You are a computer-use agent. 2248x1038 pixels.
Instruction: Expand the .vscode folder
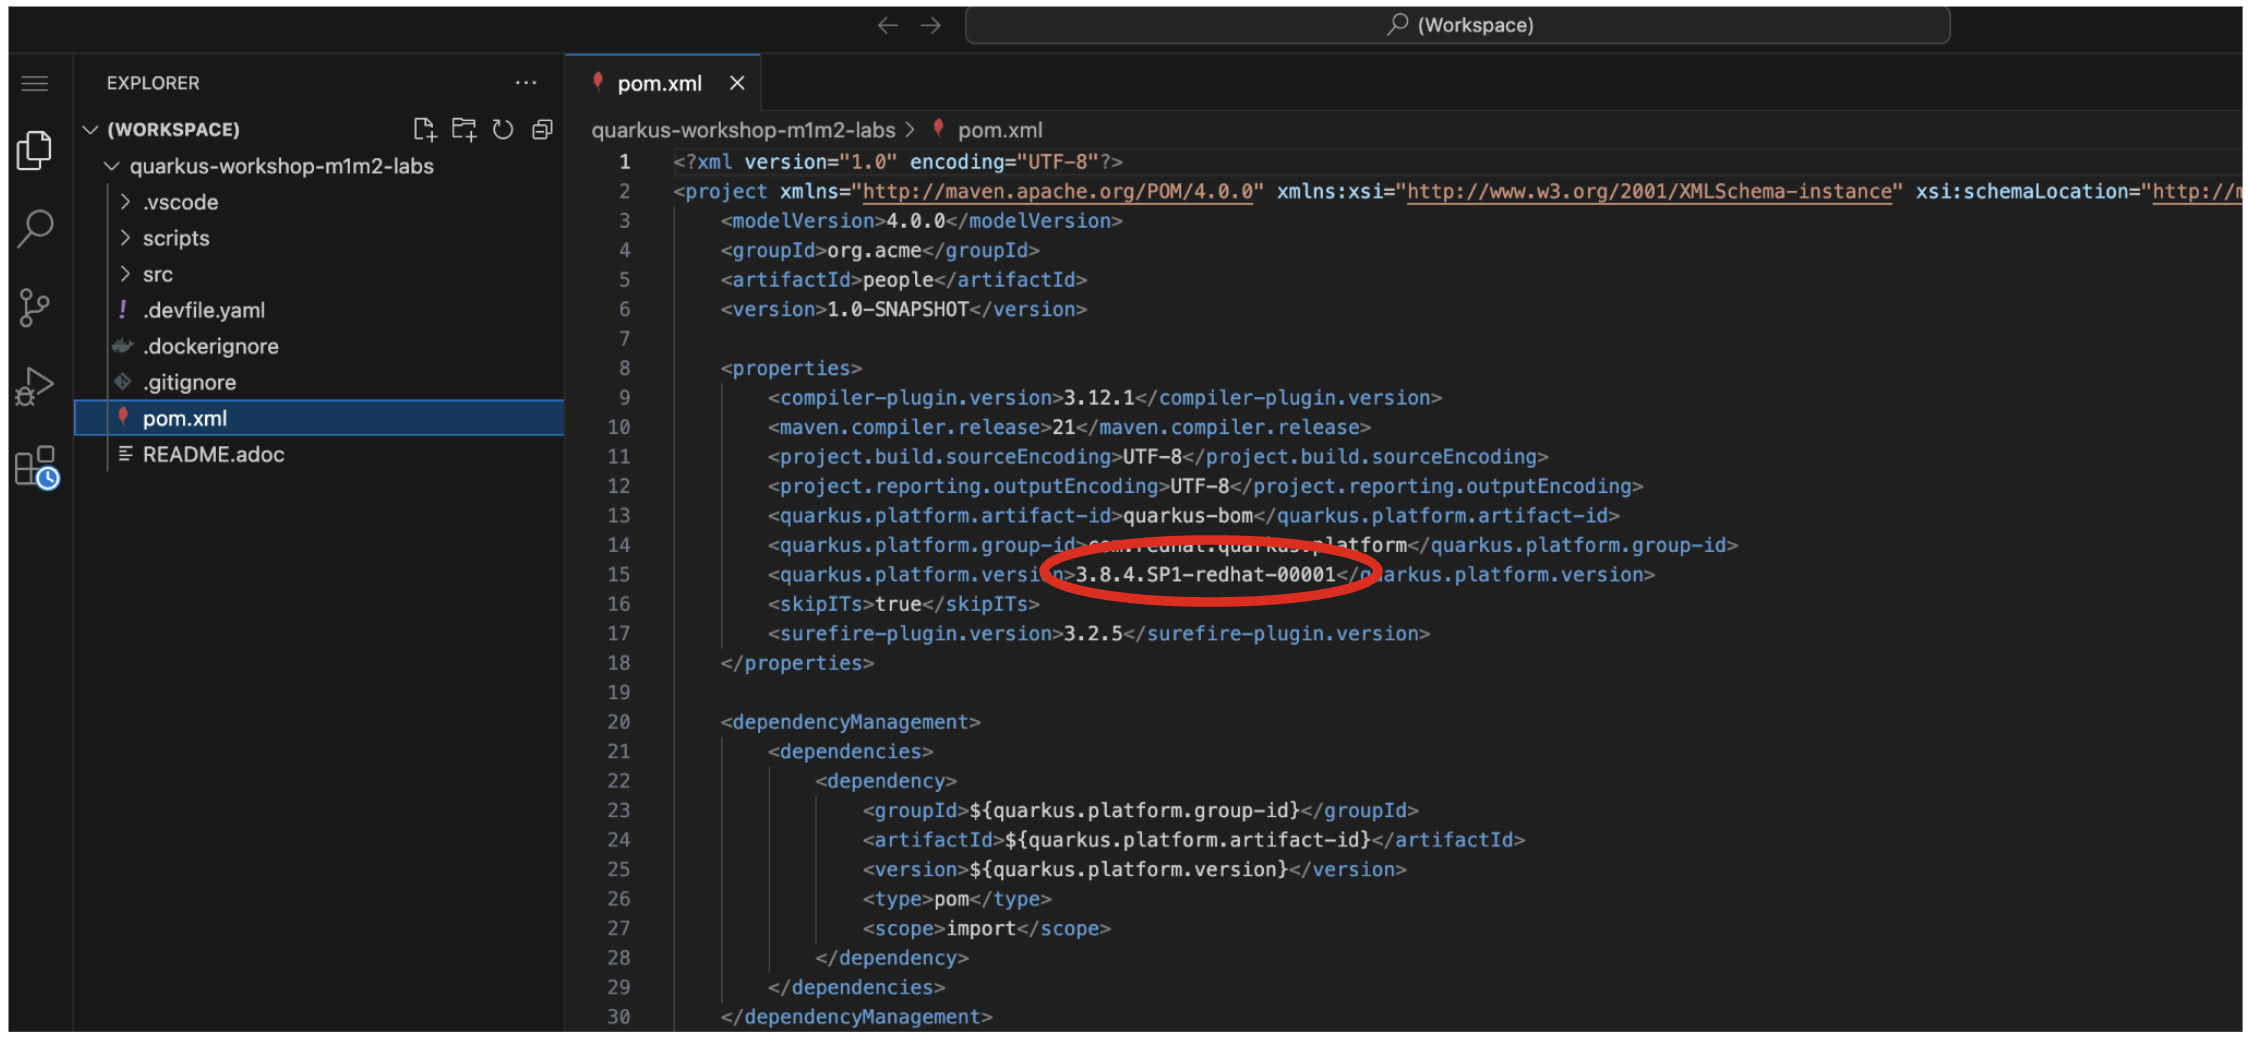pyautogui.click(x=320, y=202)
